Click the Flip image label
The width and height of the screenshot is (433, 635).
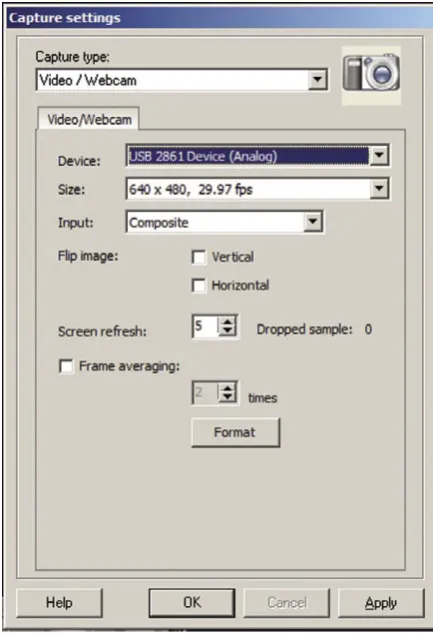(x=88, y=256)
